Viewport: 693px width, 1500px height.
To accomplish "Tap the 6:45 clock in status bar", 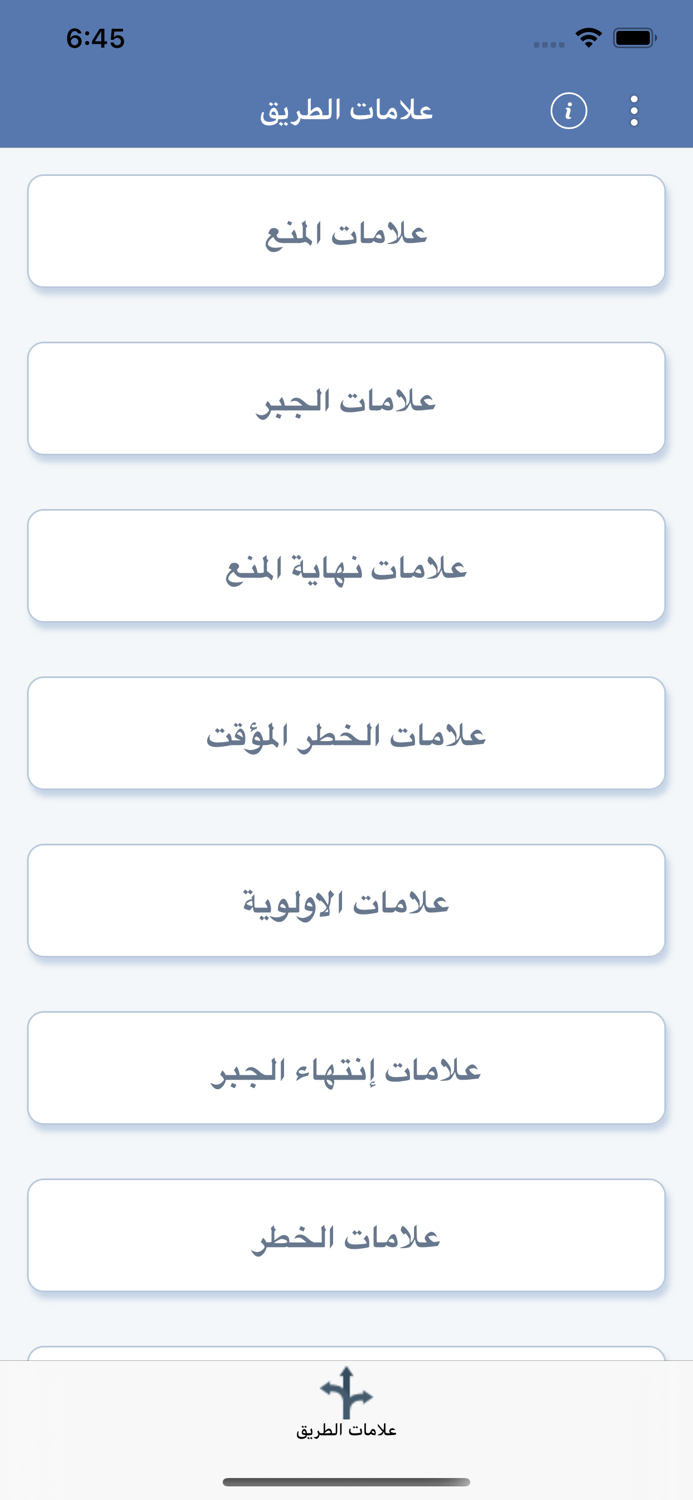I will pos(95,38).
